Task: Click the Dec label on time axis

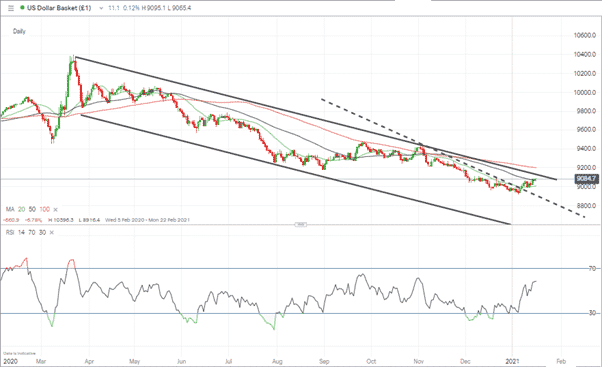Action: click(x=465, y=361)
